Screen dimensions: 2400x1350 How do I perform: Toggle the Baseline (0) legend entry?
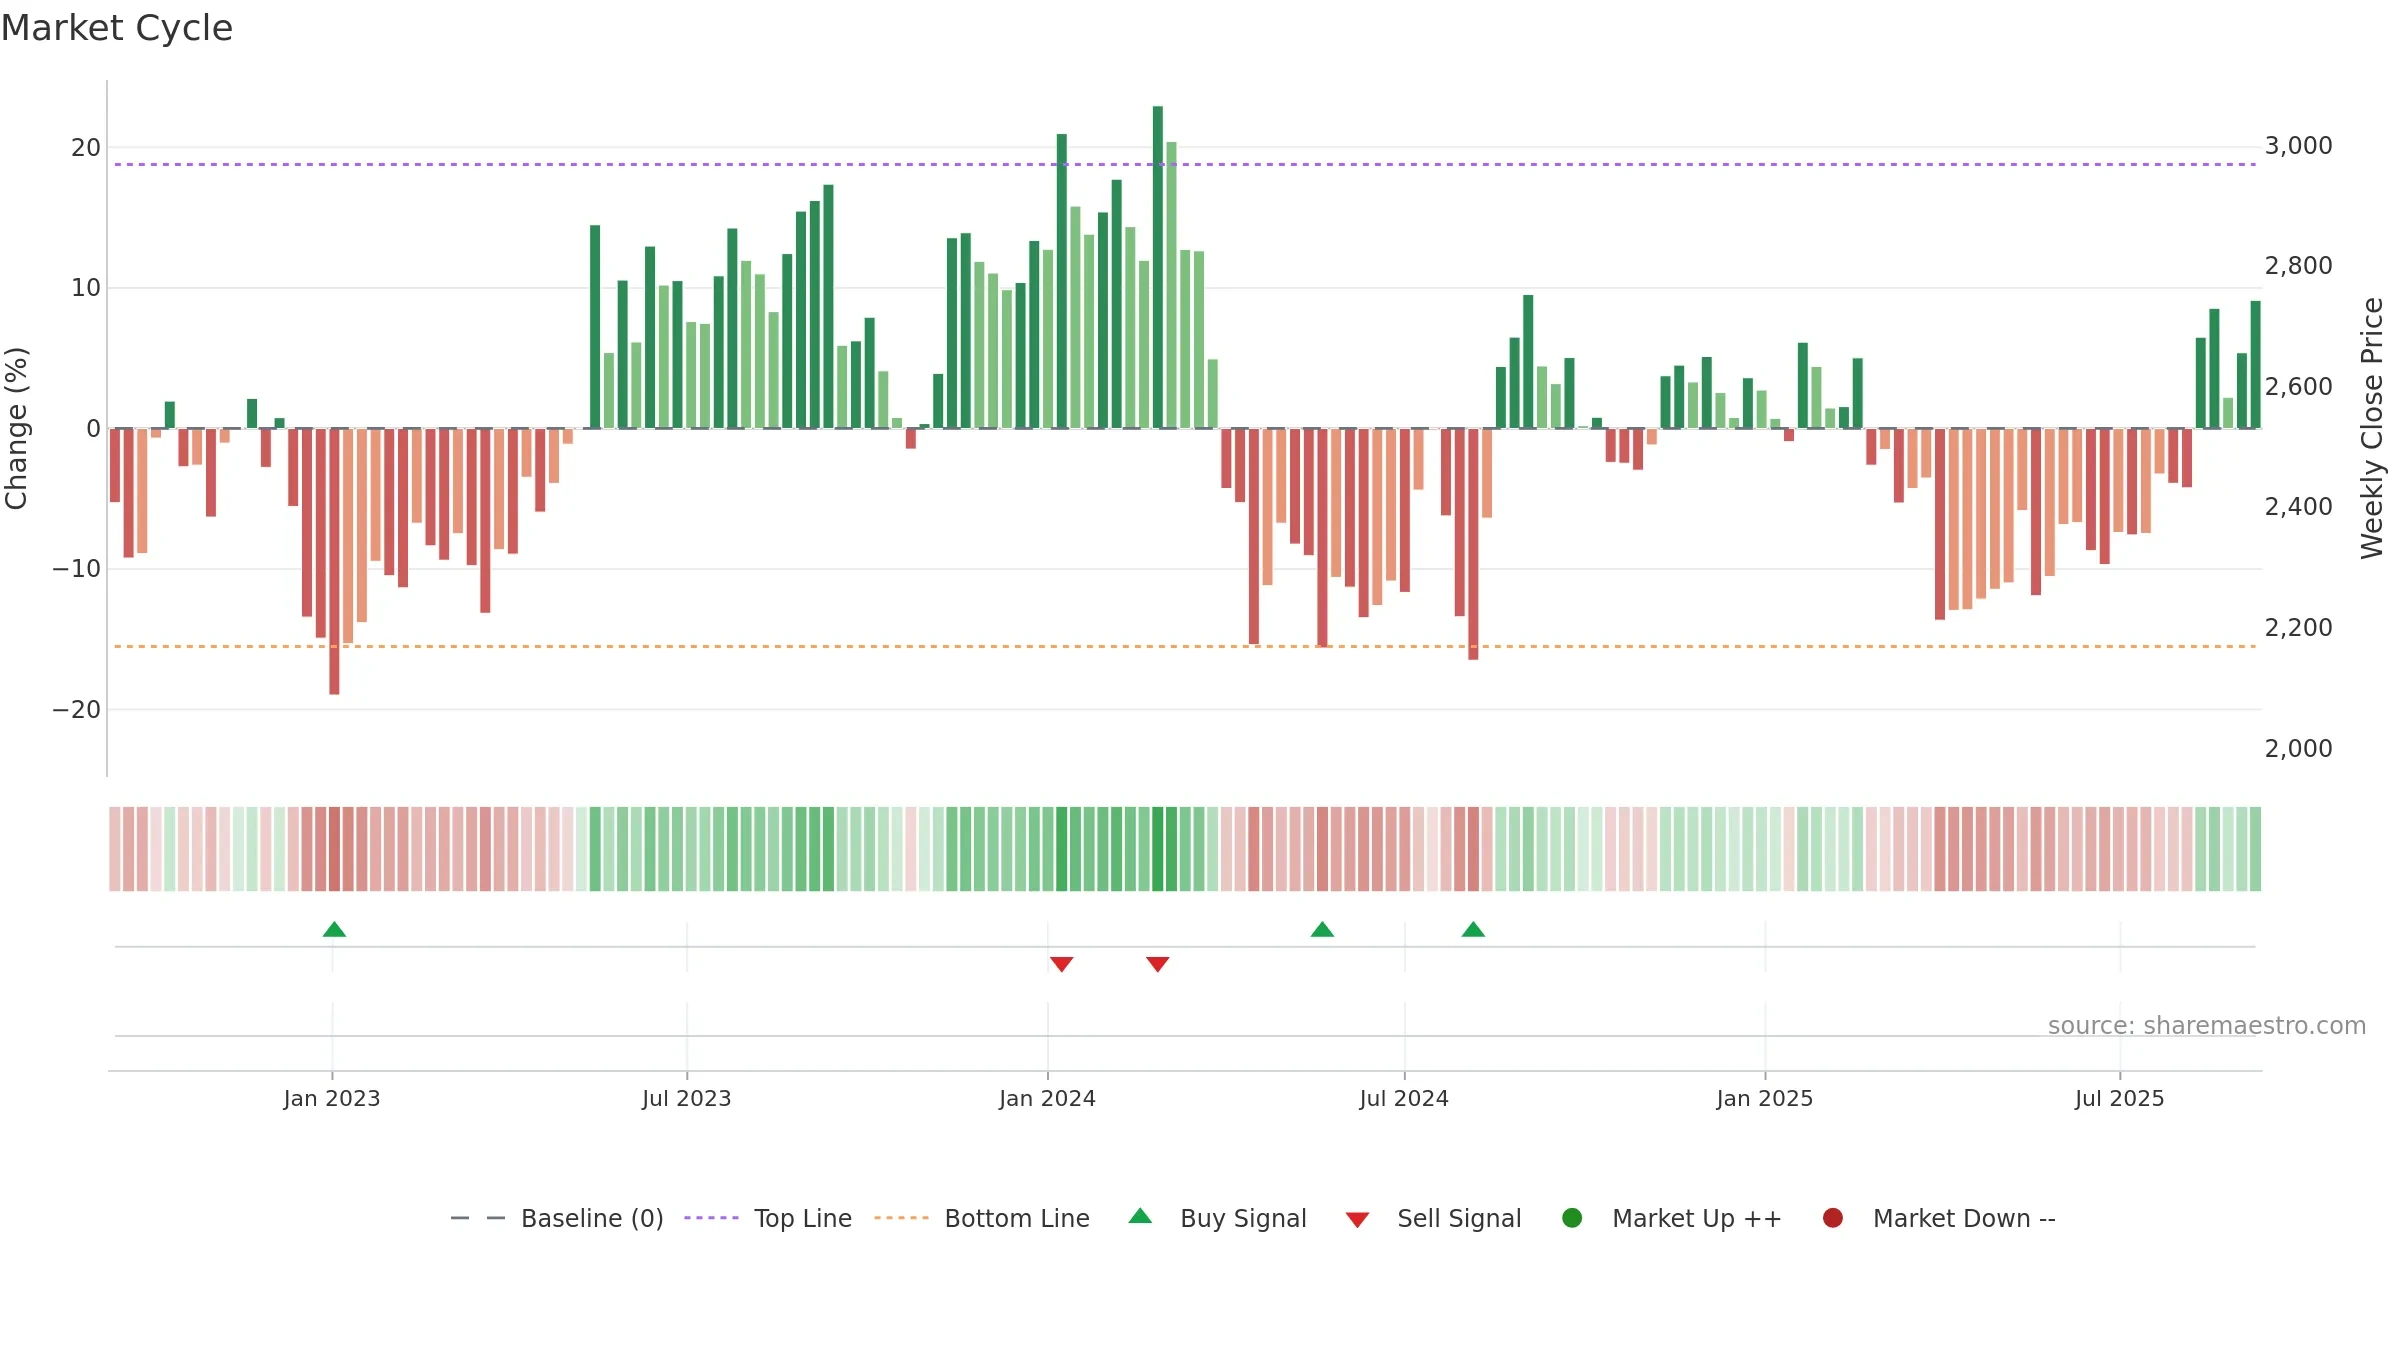(x=557, y=1218)
